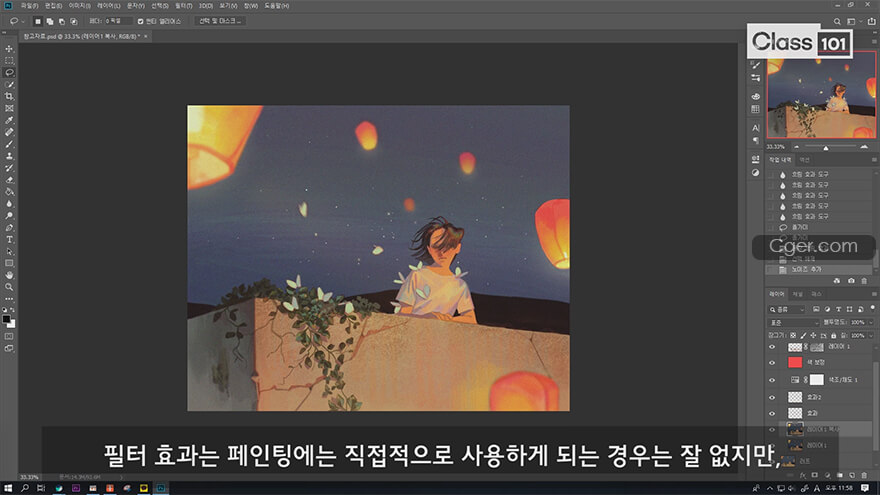
Task: Hide the 효과 layer
Action: [772, 414]
